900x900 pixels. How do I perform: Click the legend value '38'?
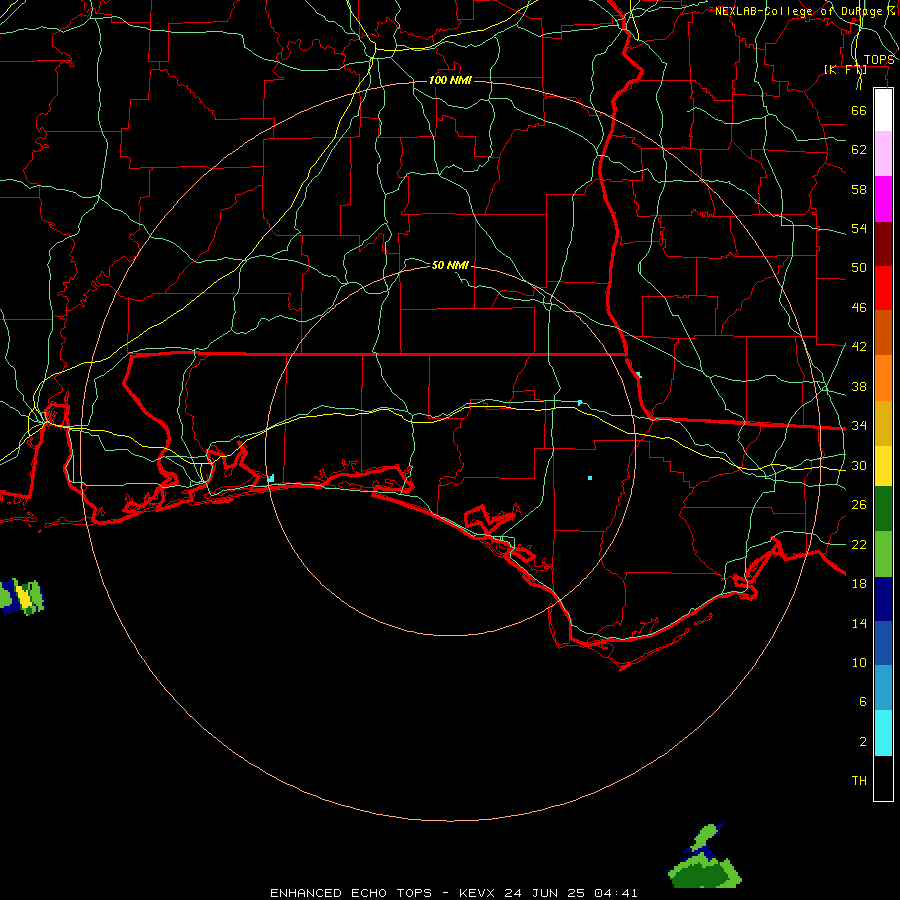[x=859, y=386]
